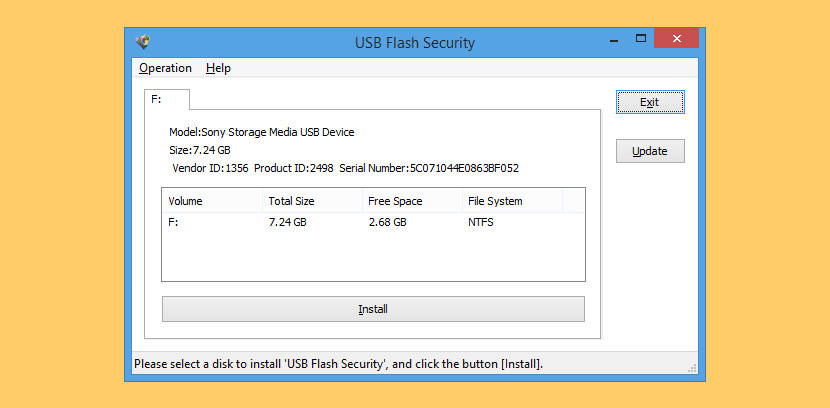Select the F: drive tab
Screen dimensions: 830x408
point(167,99)
